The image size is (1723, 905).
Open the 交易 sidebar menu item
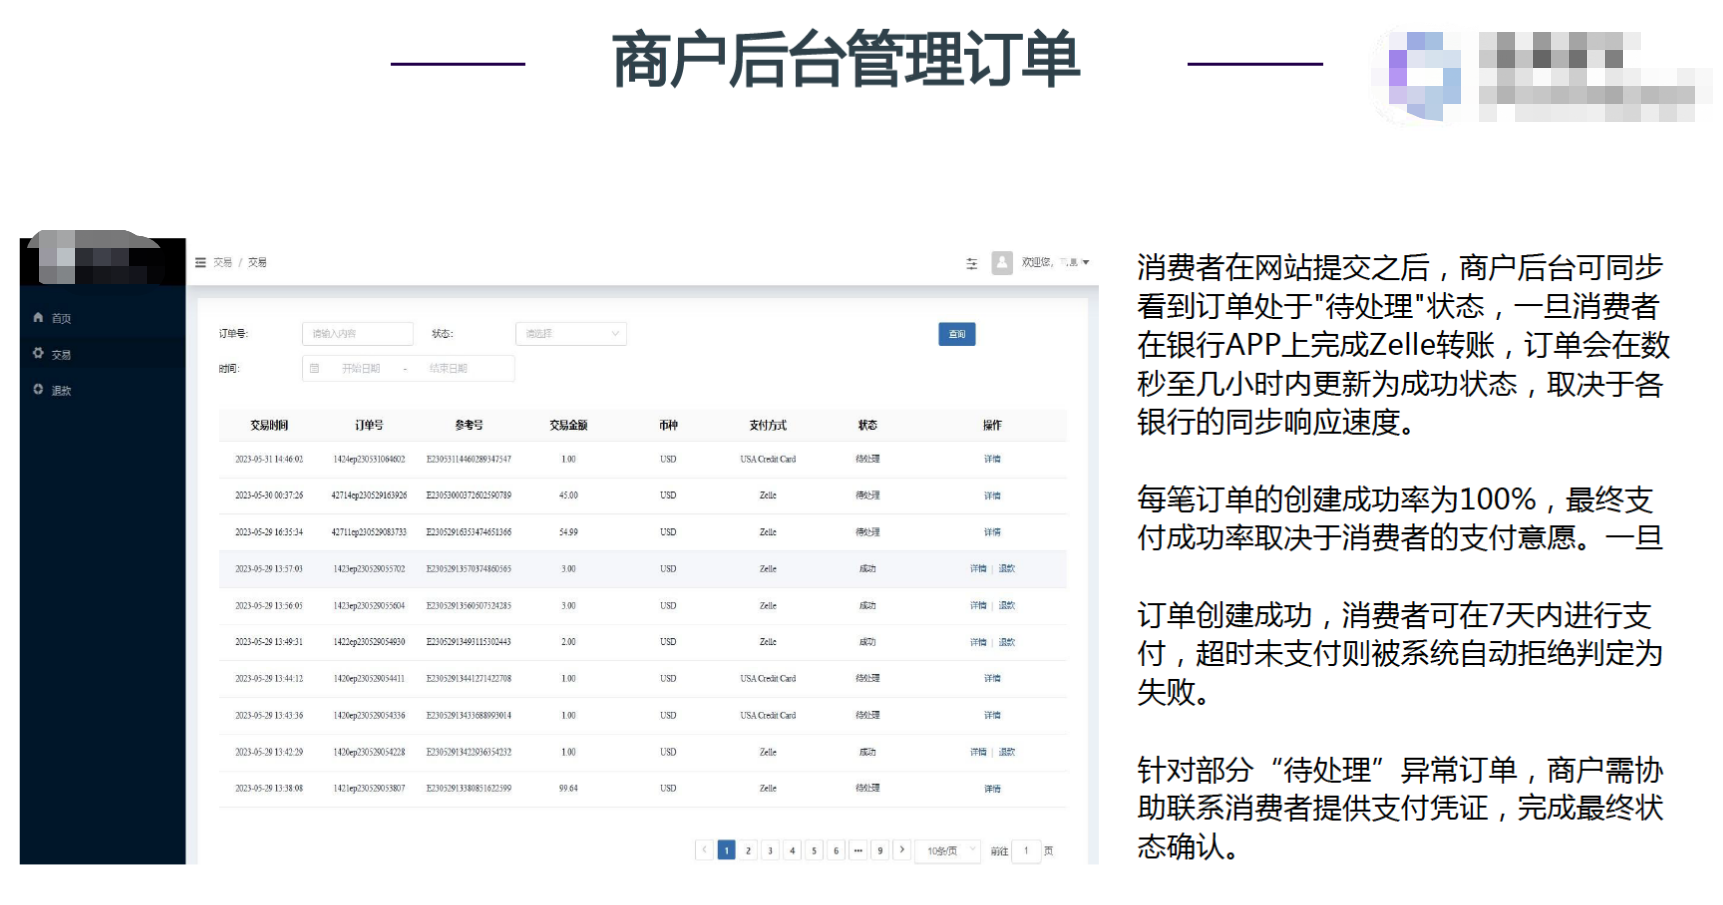(102, 354)
